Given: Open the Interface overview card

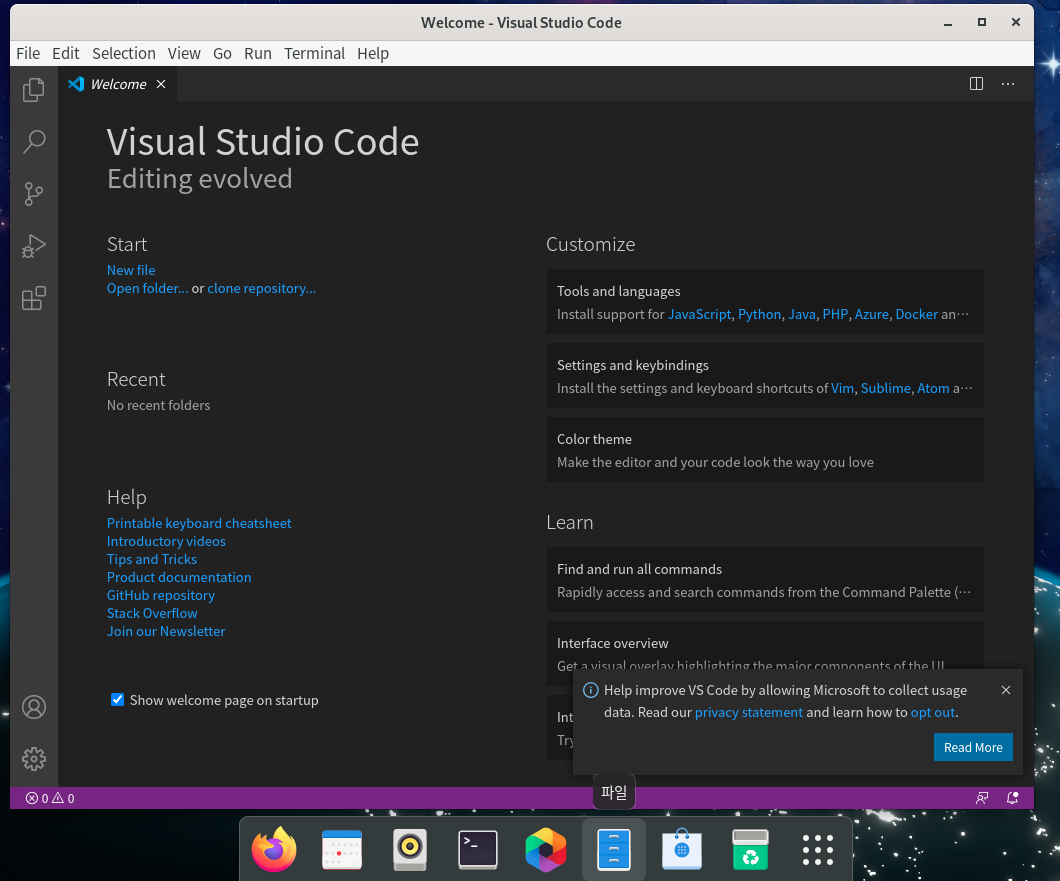Looking at the screenshot, I should (x=765, y=646).
